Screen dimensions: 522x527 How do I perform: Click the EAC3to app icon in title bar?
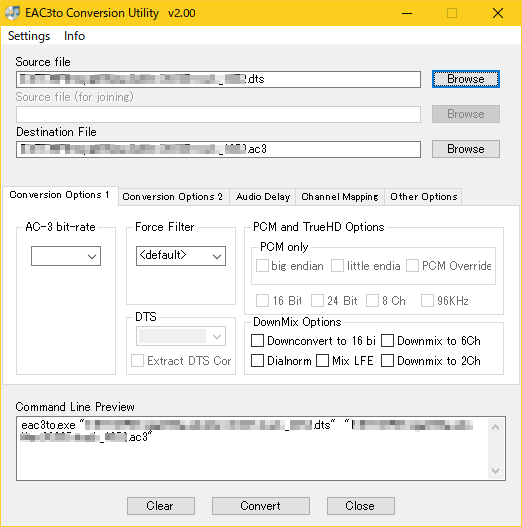click(x=12, y=13)
